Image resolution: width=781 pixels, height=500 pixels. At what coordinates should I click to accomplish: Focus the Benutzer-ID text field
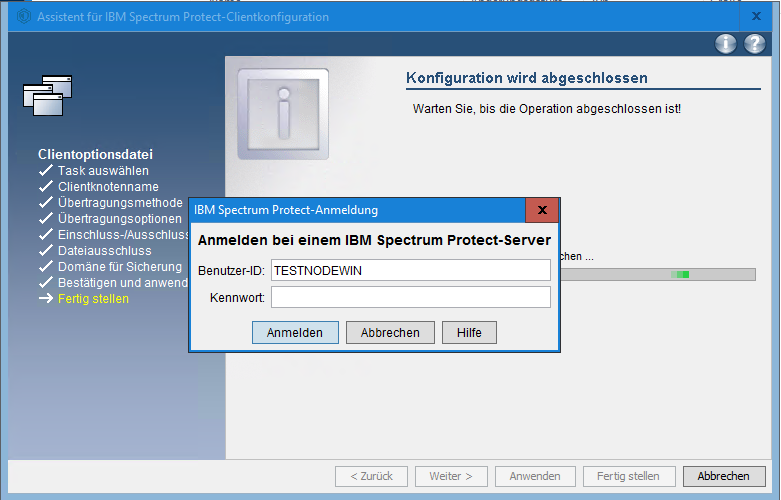pyautogui.click(x=410, y=270)
